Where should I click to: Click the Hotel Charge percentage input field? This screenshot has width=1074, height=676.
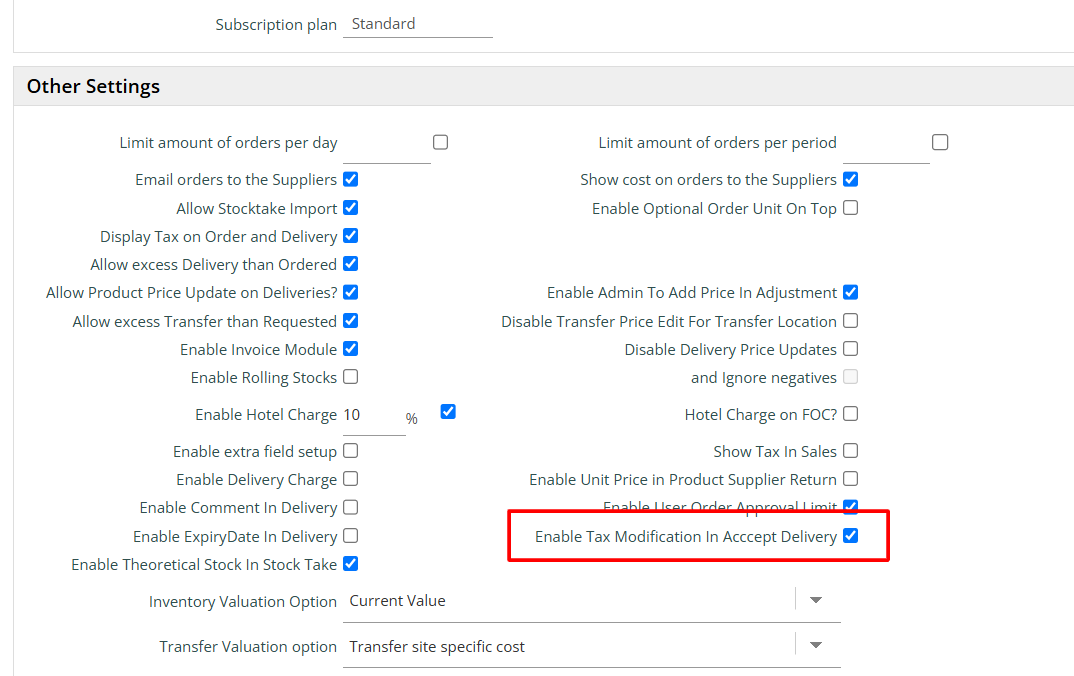point(373,416)
